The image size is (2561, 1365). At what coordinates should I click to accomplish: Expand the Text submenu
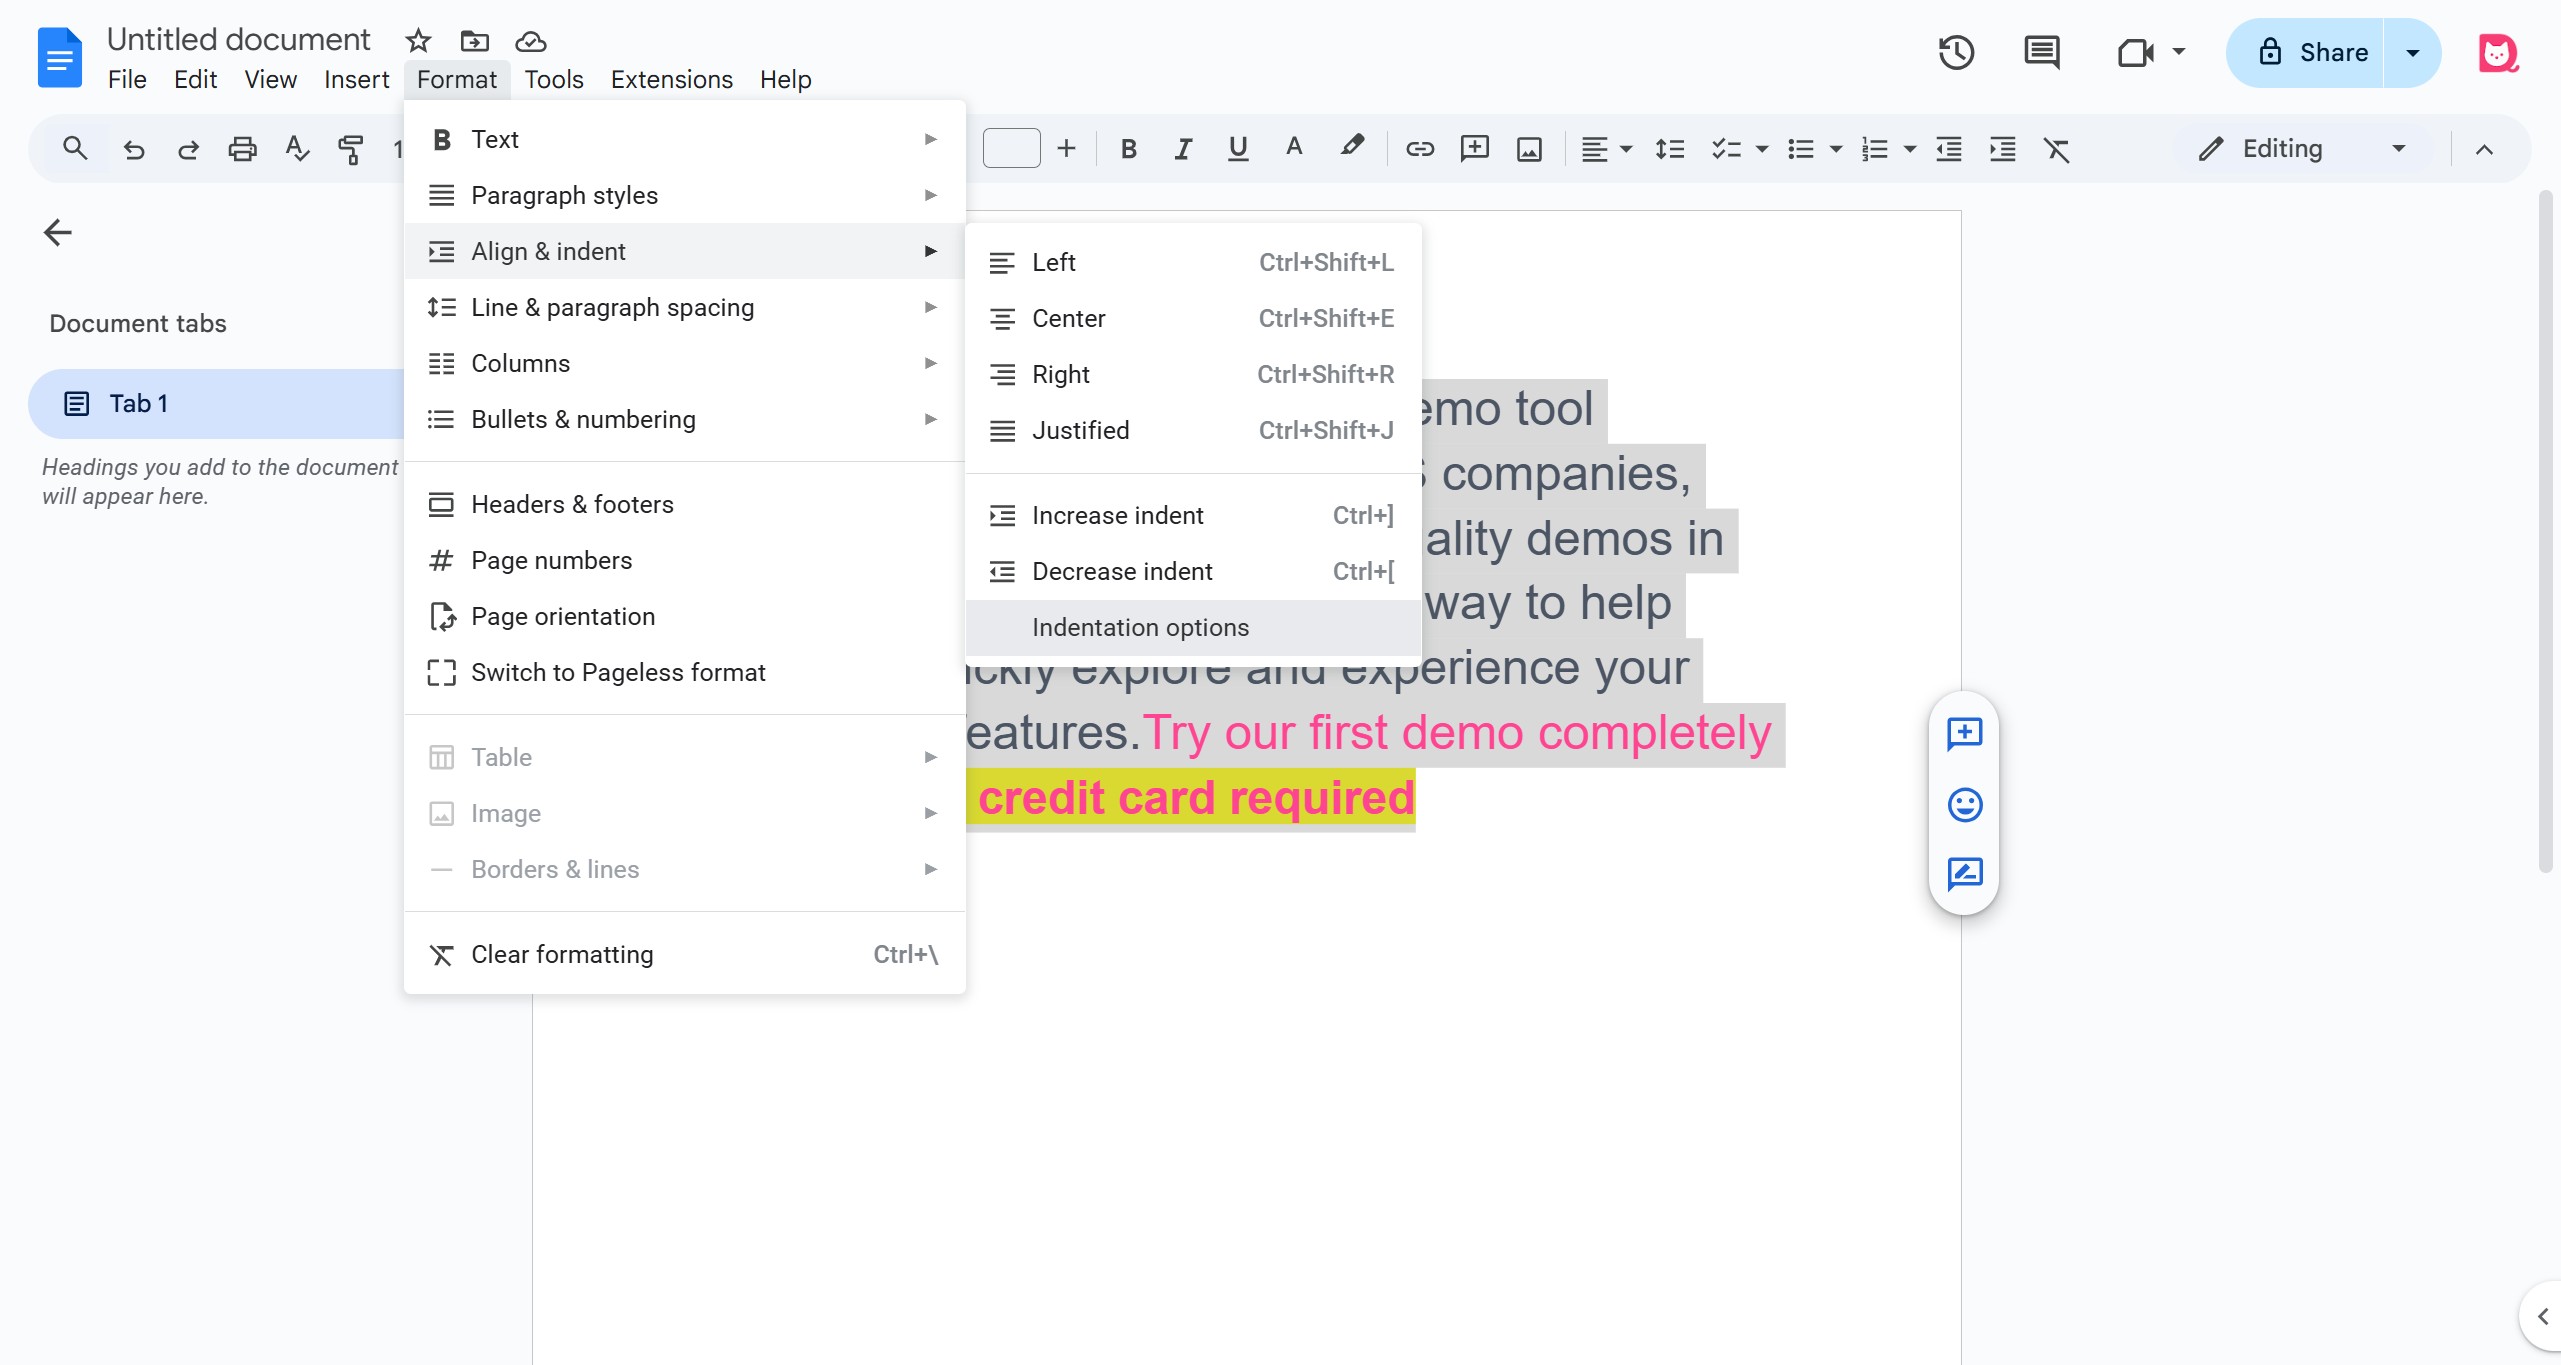pyautogui.click(x=684, y=139)
